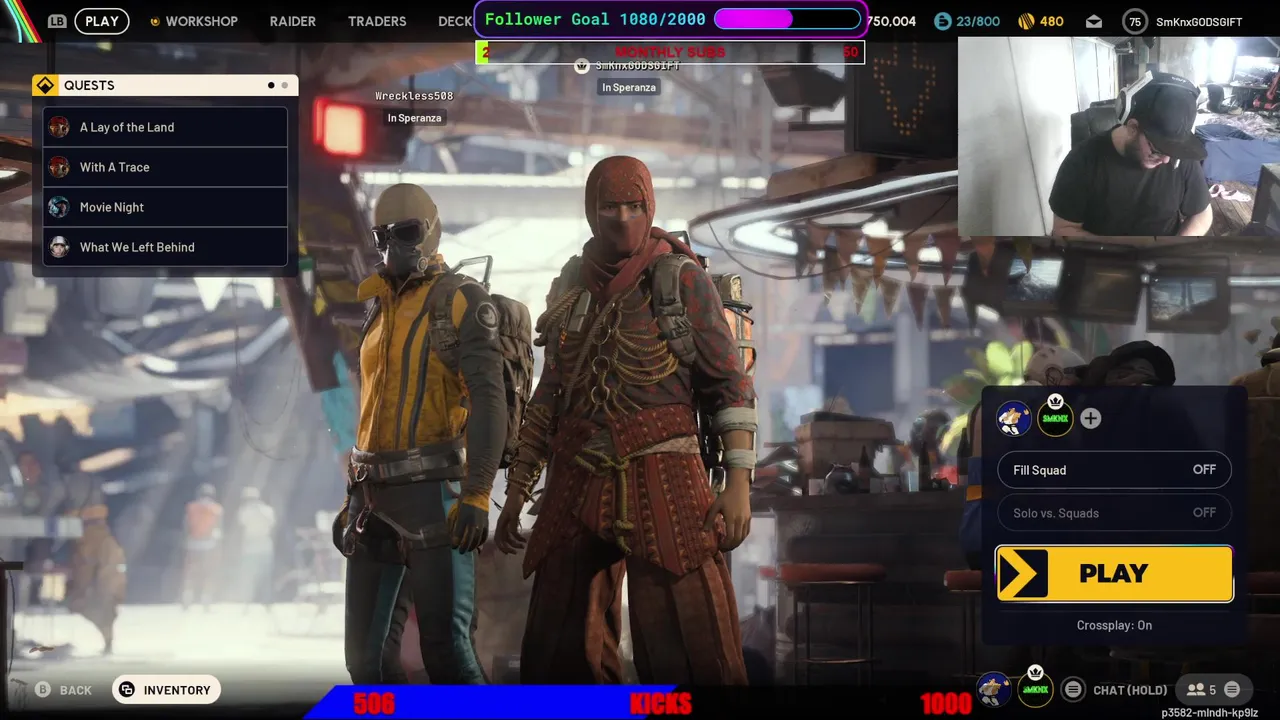The width and height of the screenshot is (1280, 720).
Task: Open the quest With A Trace
Action: tap(165, 167)
